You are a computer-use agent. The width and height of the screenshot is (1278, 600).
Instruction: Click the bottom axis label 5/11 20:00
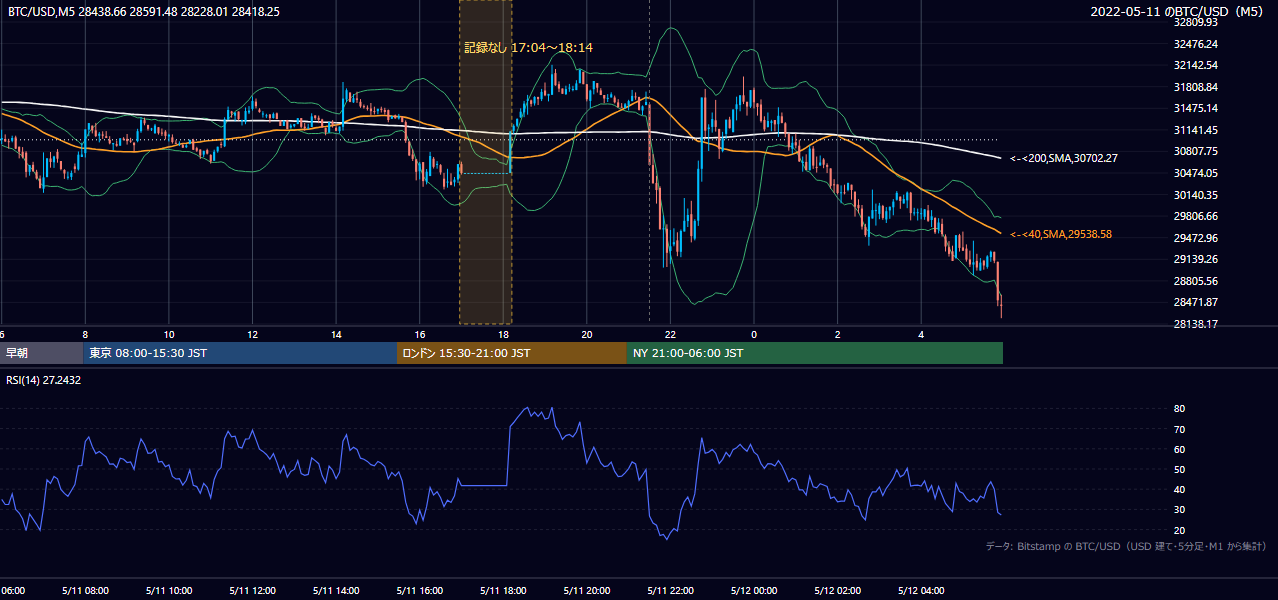587,590
